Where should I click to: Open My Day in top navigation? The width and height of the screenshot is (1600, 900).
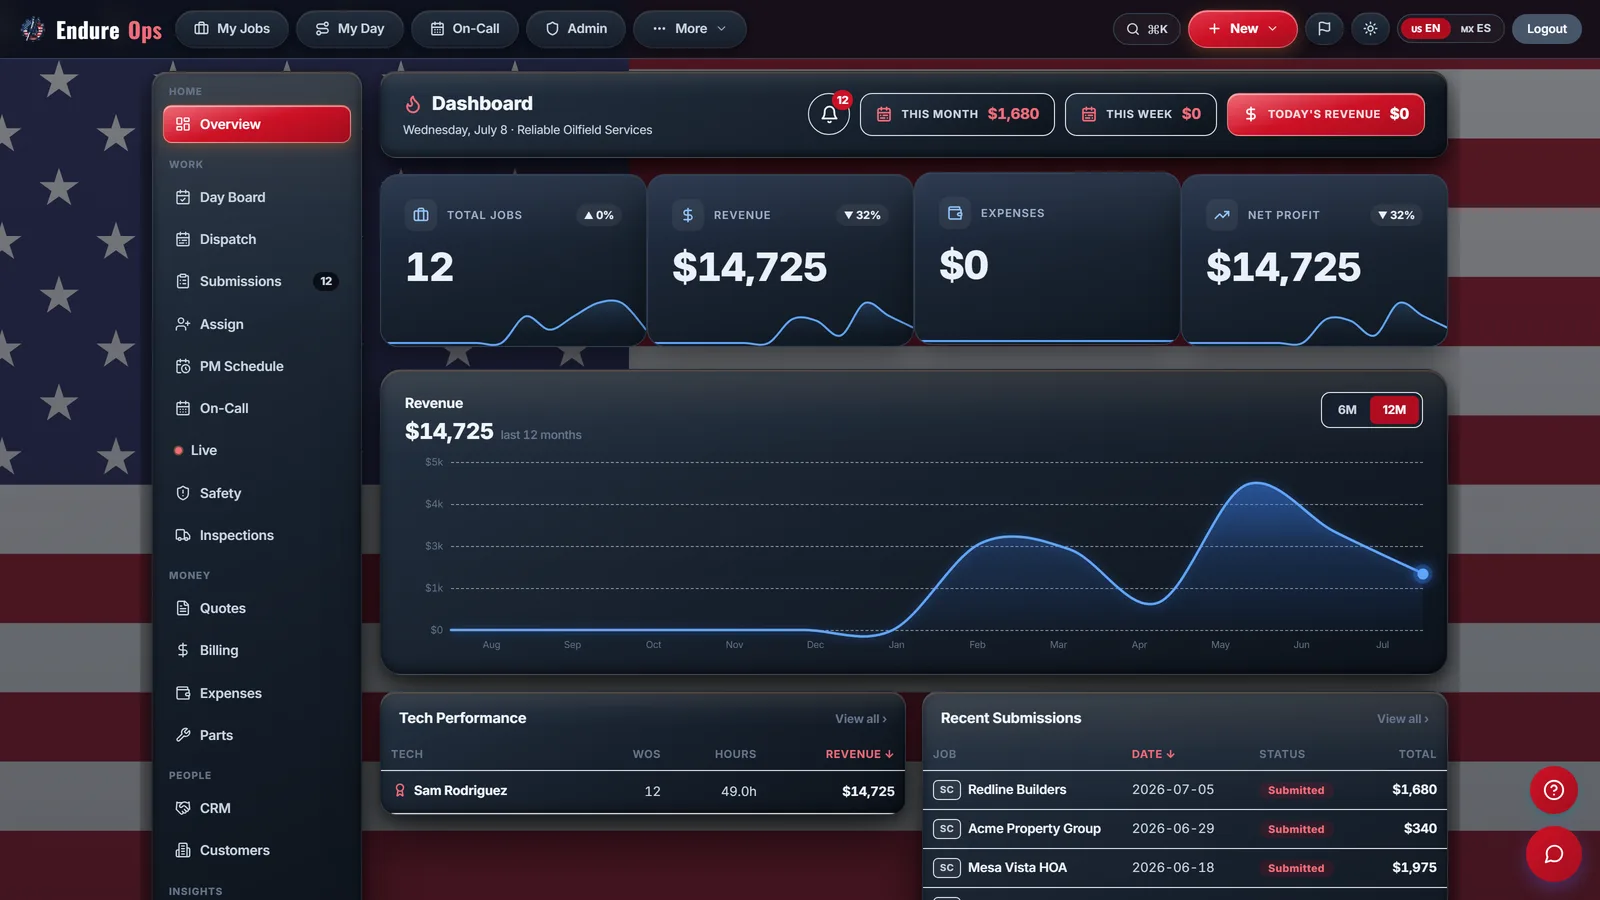click(349, 29)
